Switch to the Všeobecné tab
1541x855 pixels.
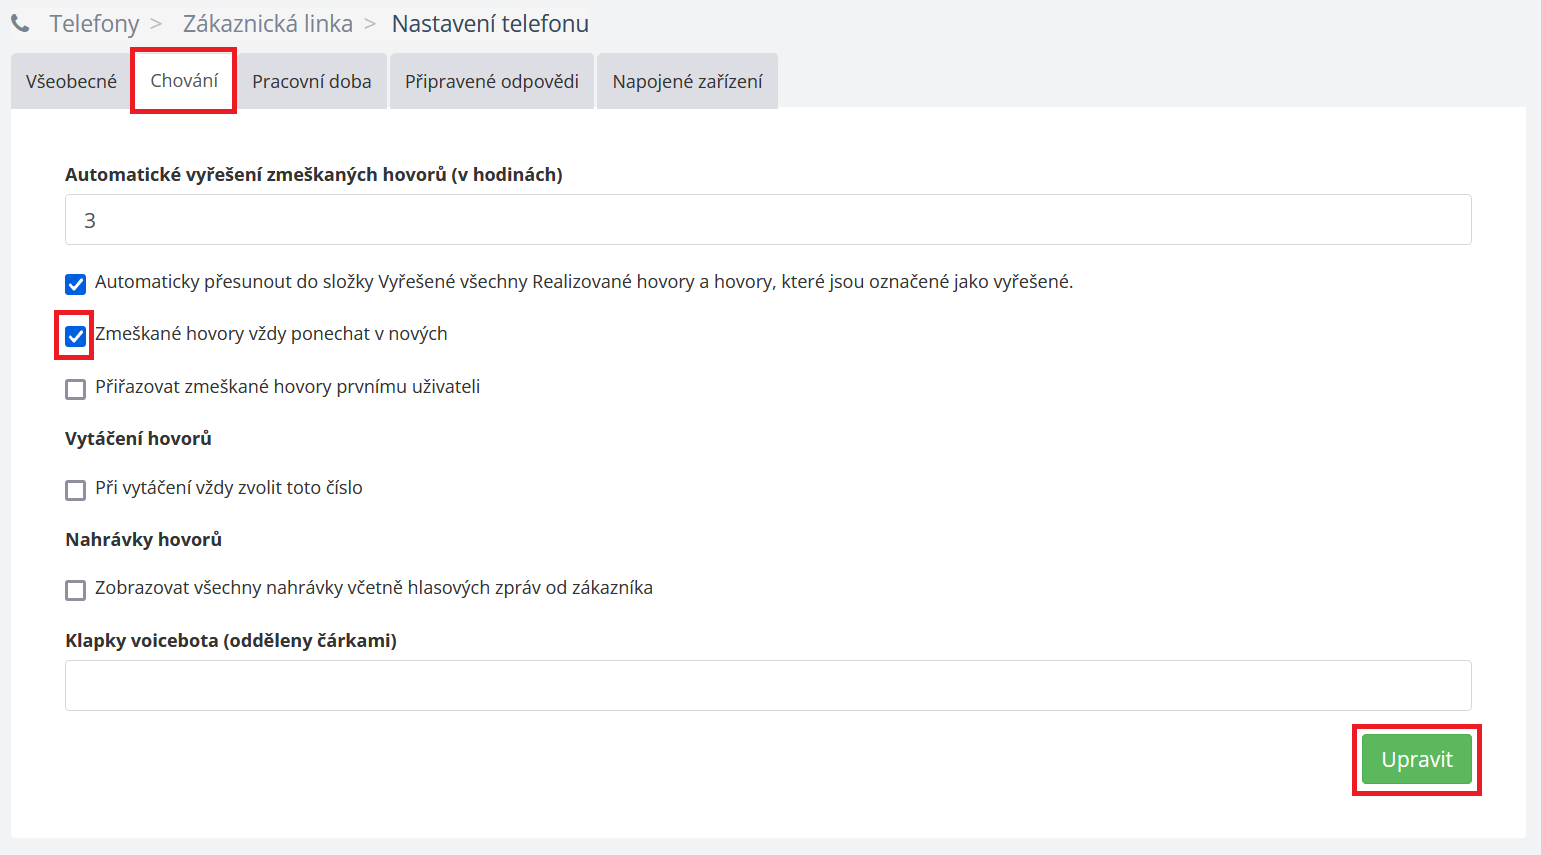pyautogui.click(x=71, y=81)
